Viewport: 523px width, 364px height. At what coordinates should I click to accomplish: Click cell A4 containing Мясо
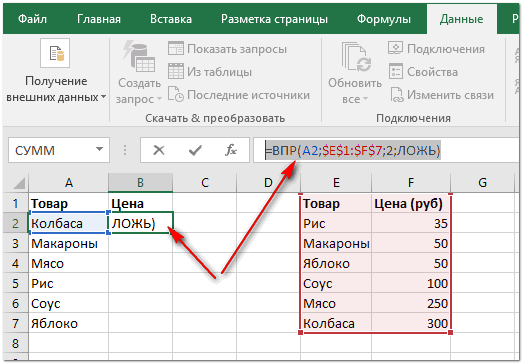tap(68, 263)
